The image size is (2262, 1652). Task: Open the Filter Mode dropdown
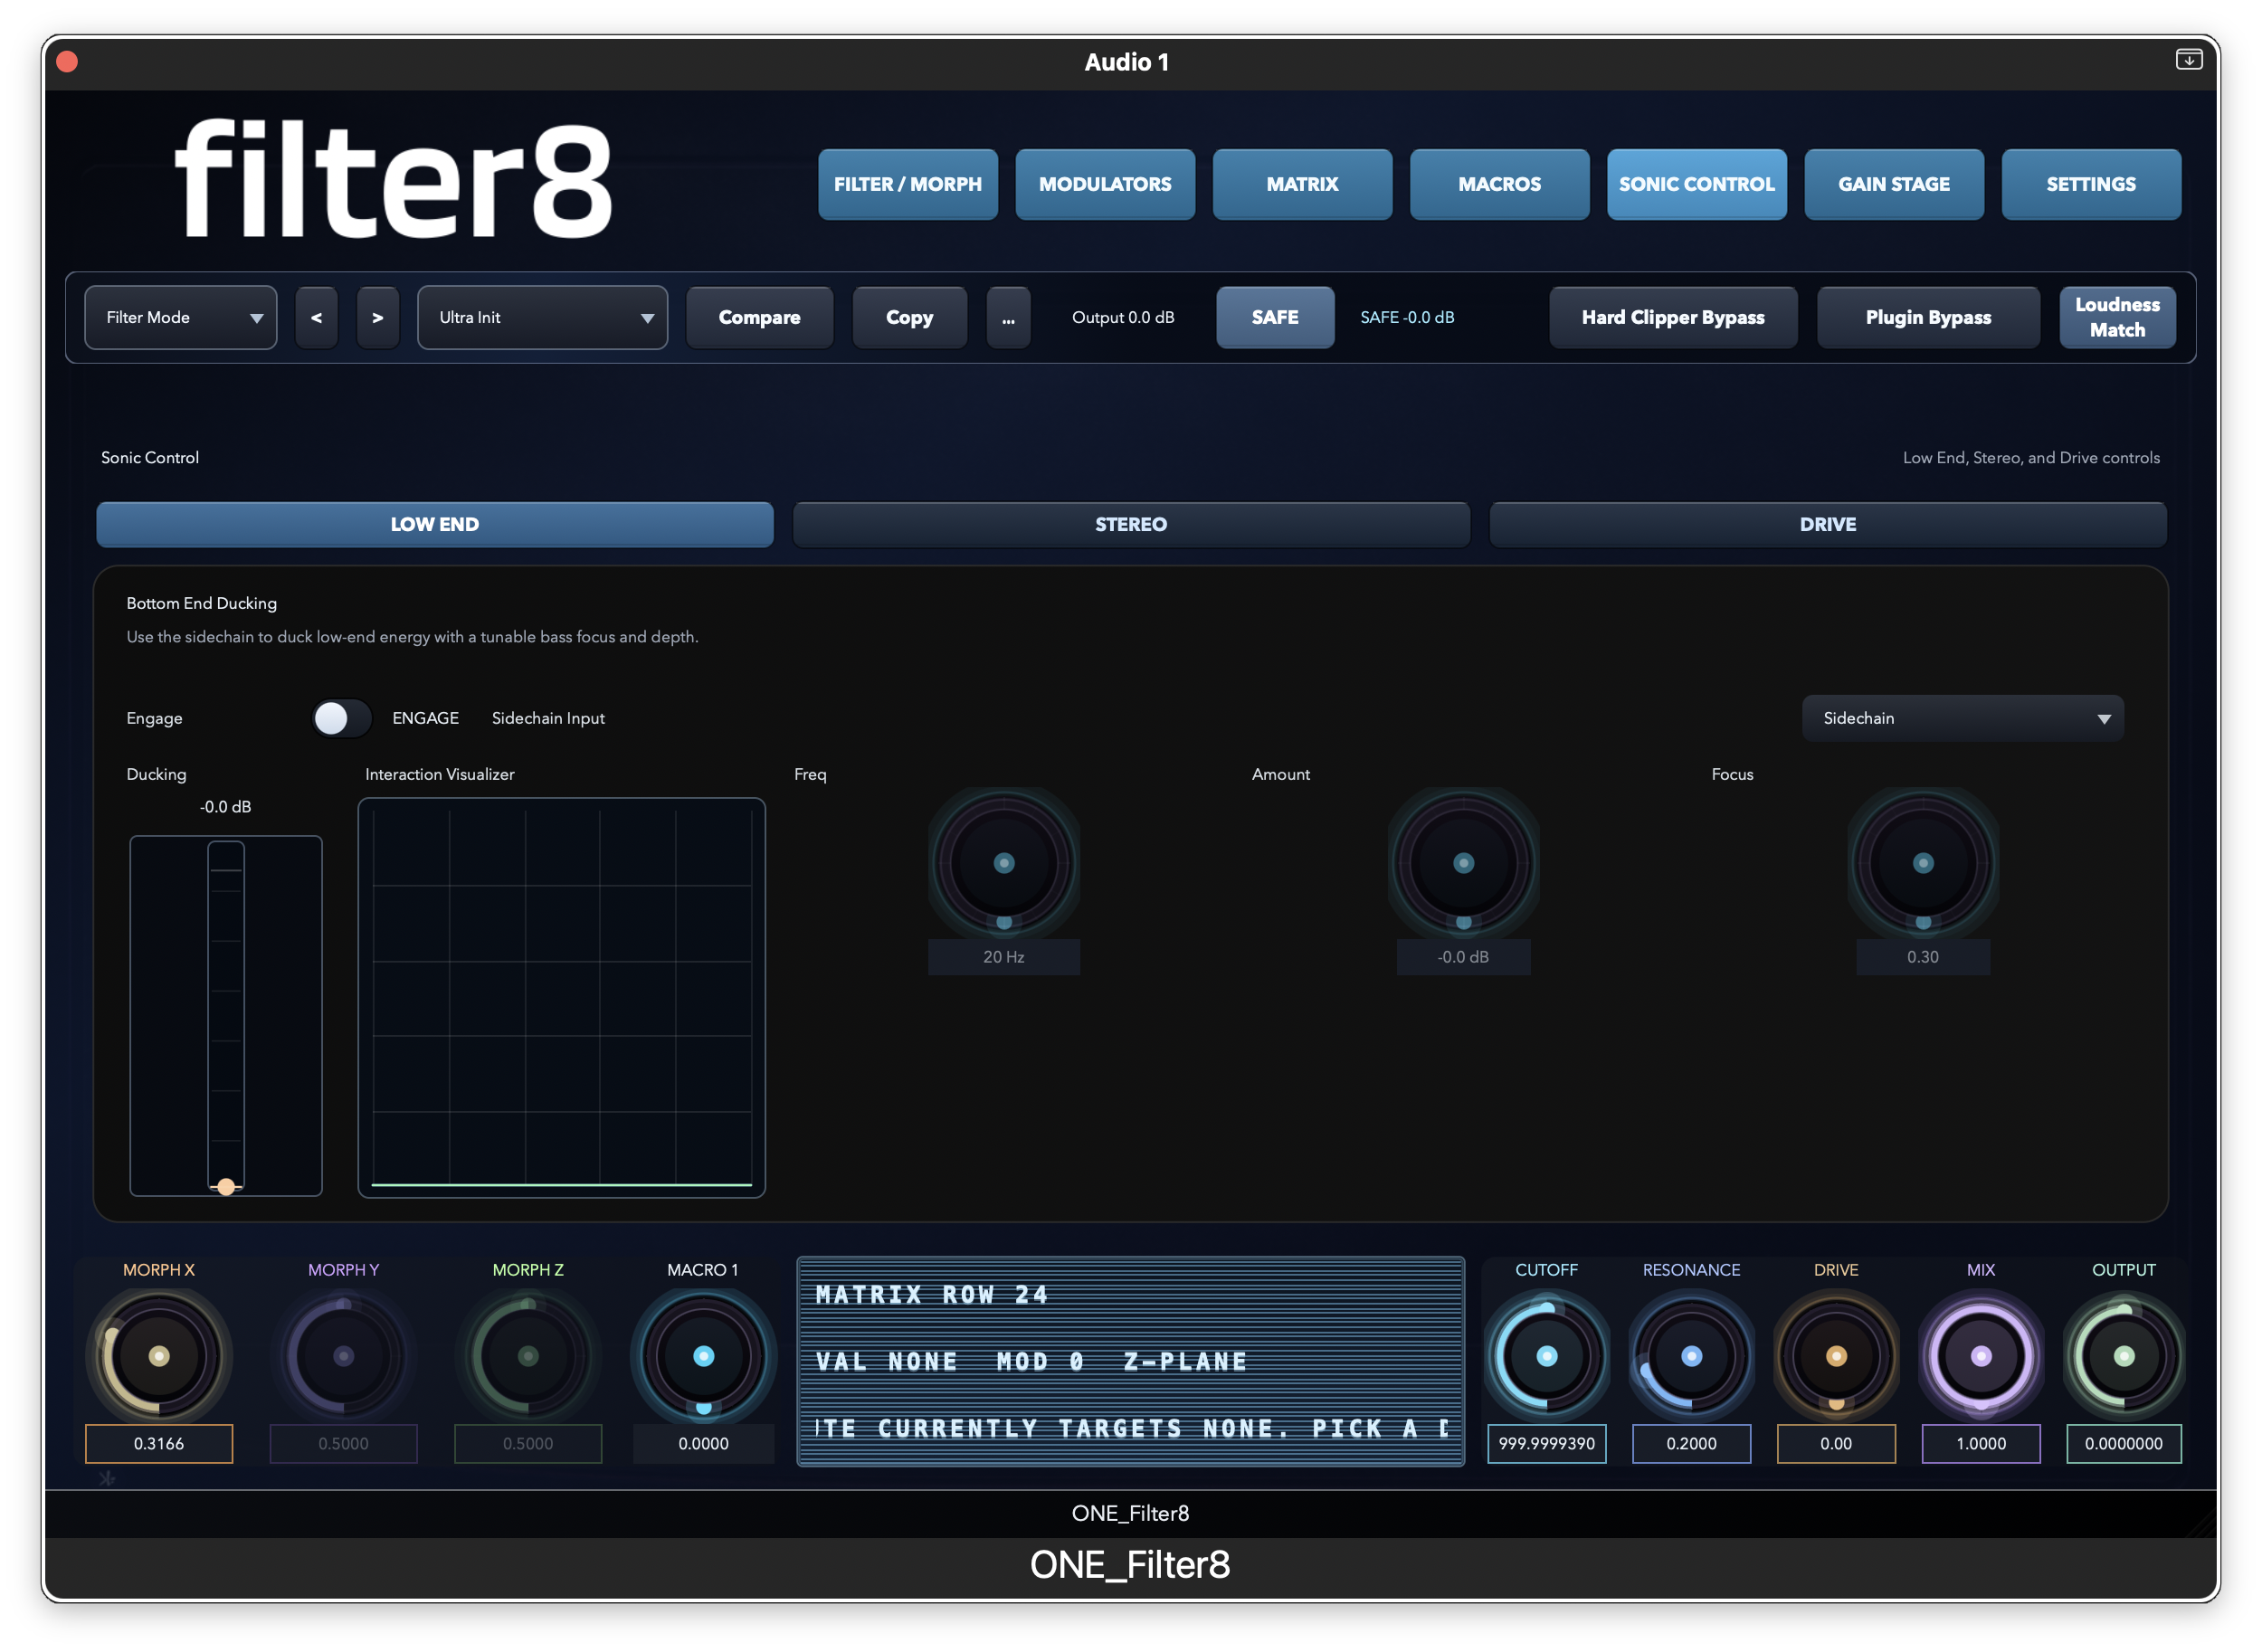[181, 317]
